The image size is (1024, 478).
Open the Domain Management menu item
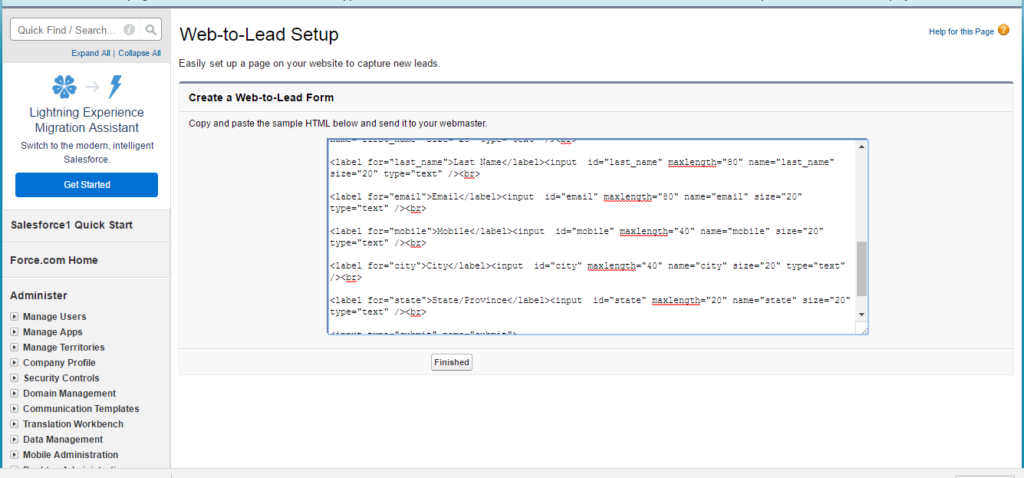[69, 394]
